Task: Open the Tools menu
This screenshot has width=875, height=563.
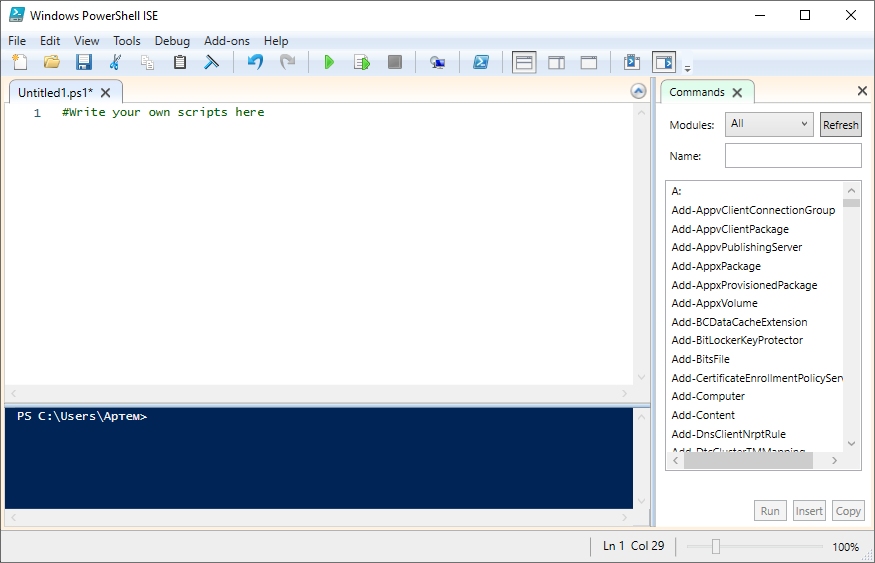Action: click(x=127, y=41)
